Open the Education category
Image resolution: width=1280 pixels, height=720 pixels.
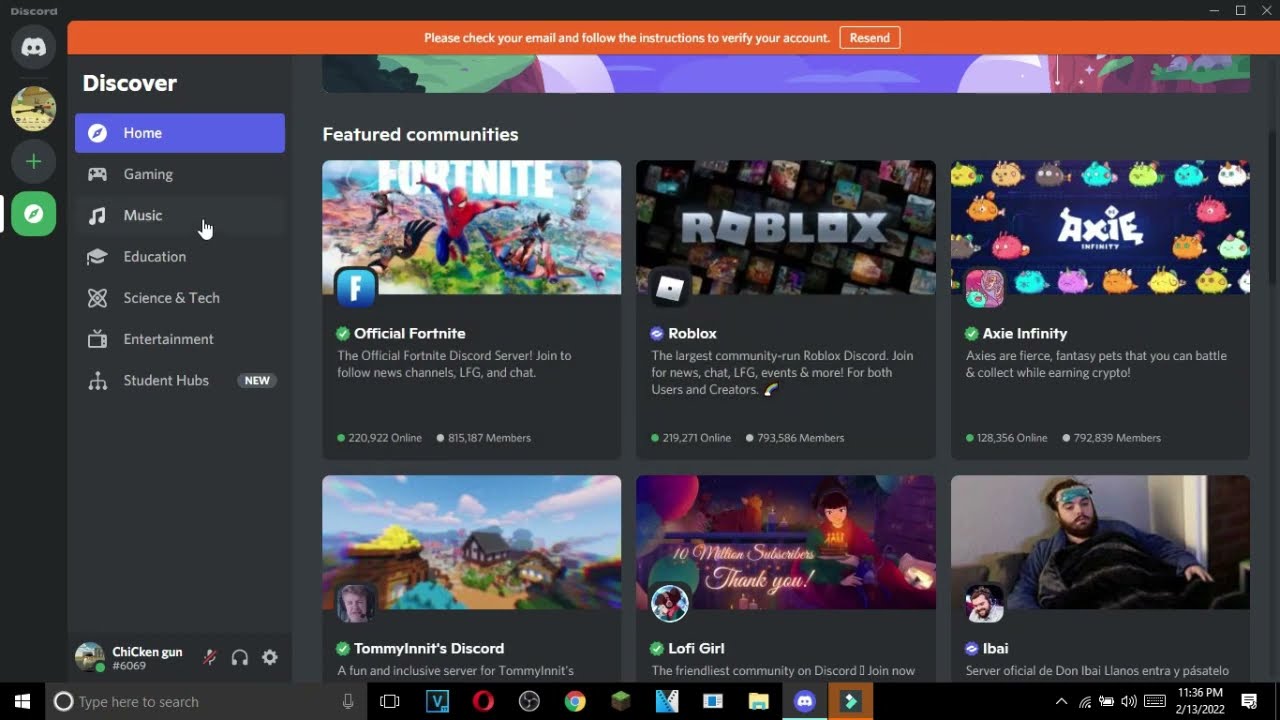pos(180,257)
